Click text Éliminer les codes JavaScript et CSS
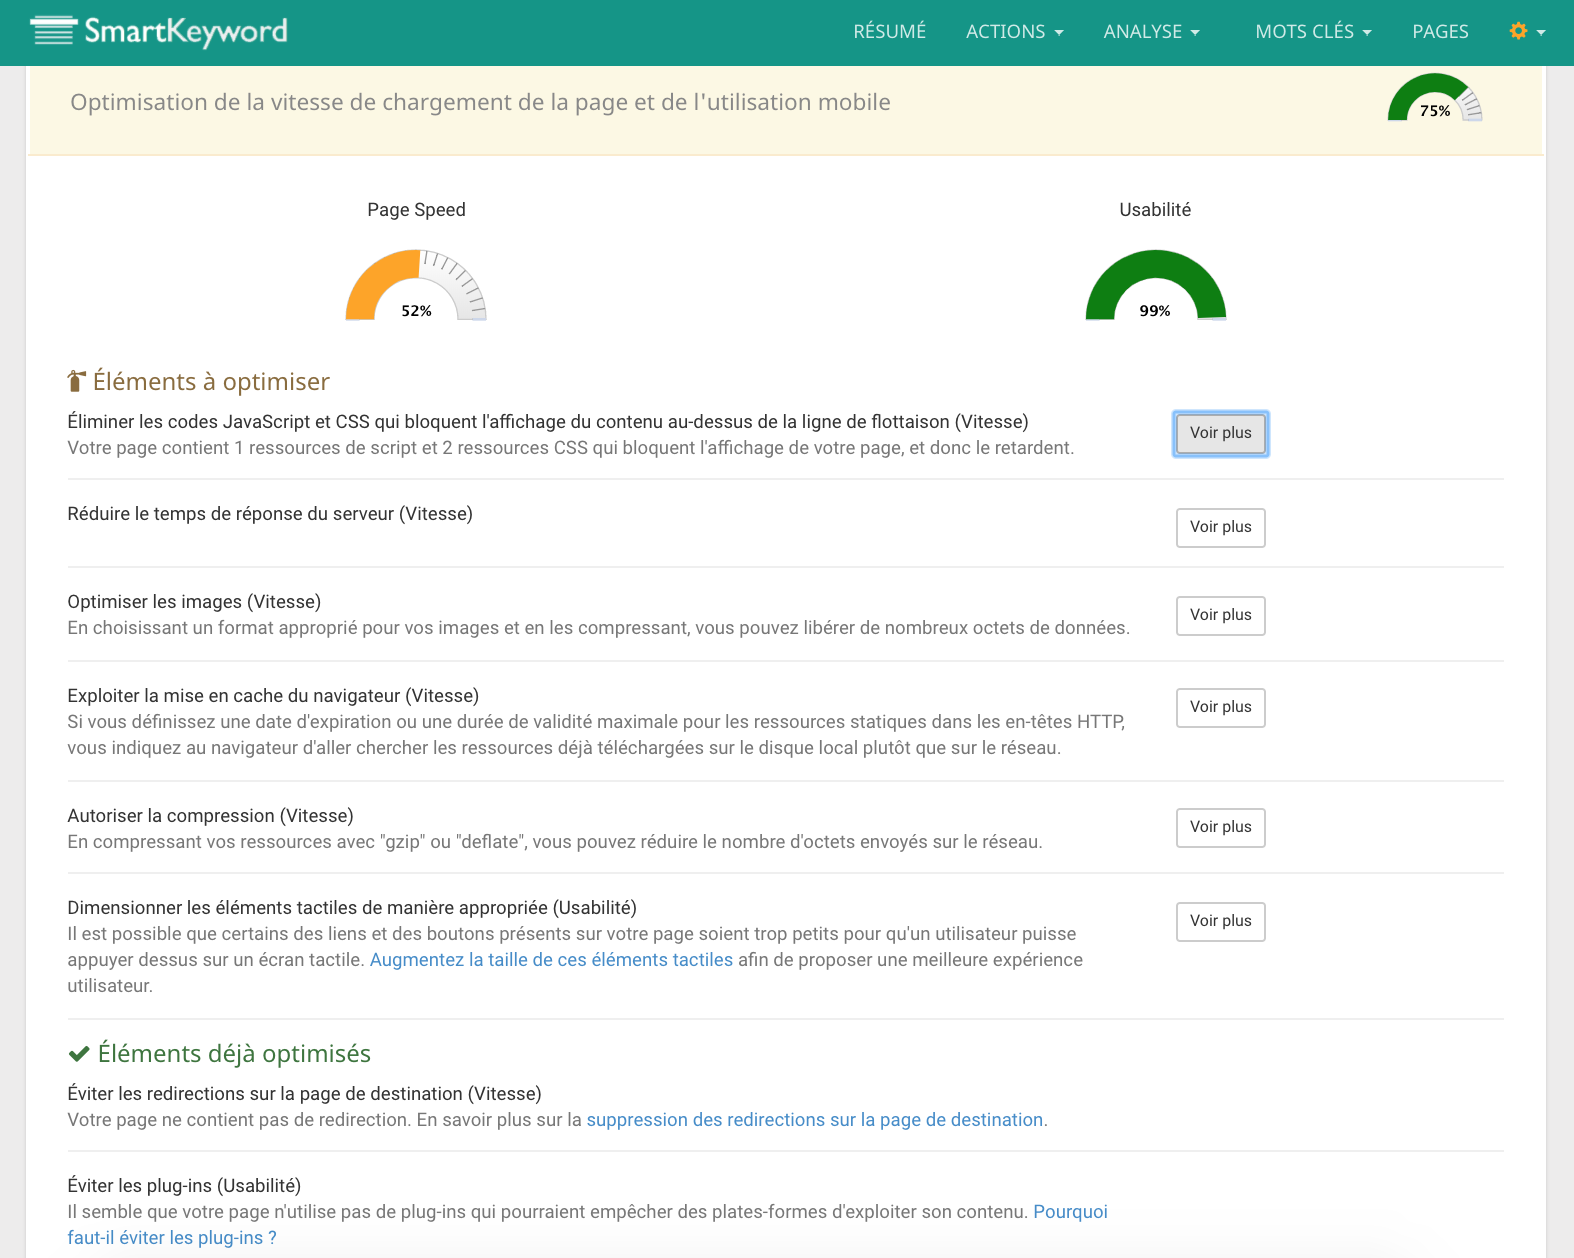 [x=548, y=422]
